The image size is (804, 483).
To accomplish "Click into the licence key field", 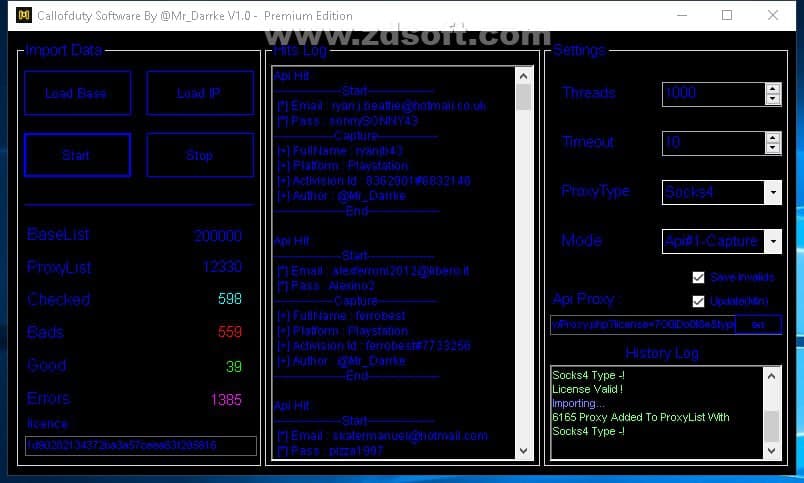I will pyautogui.click(x=141, y=445).
